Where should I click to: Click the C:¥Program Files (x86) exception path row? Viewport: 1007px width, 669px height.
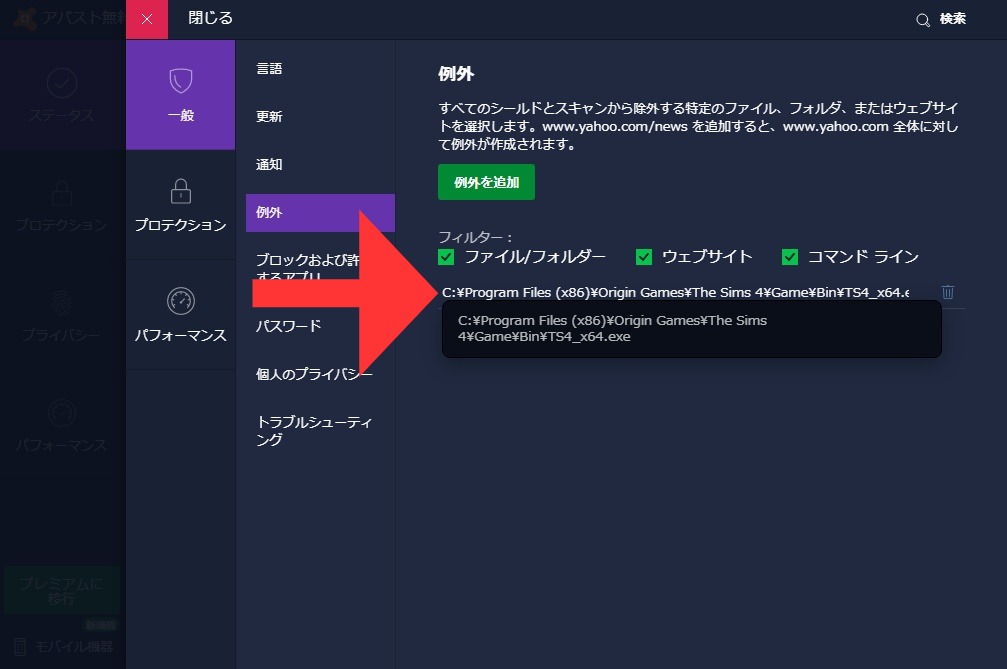click(675, 292)
